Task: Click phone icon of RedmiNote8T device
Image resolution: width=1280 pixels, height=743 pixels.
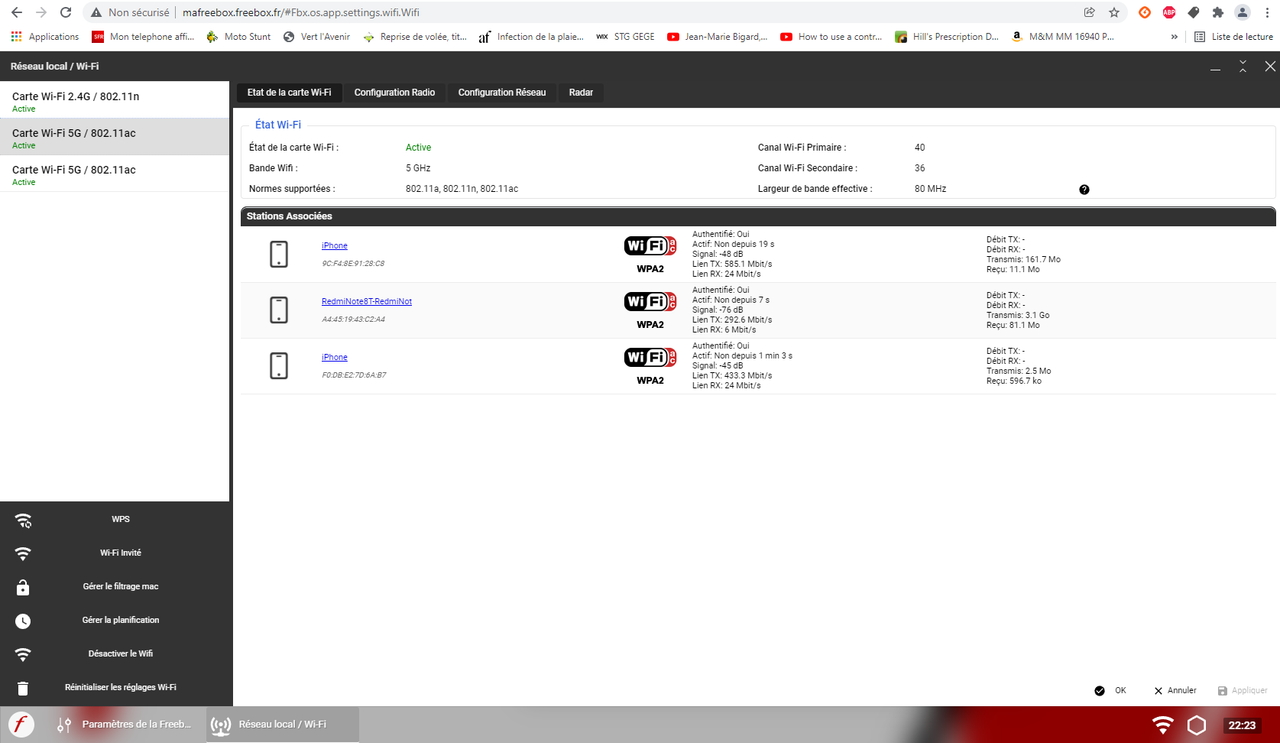Action: pyautogui.click(x=279, y=310)
